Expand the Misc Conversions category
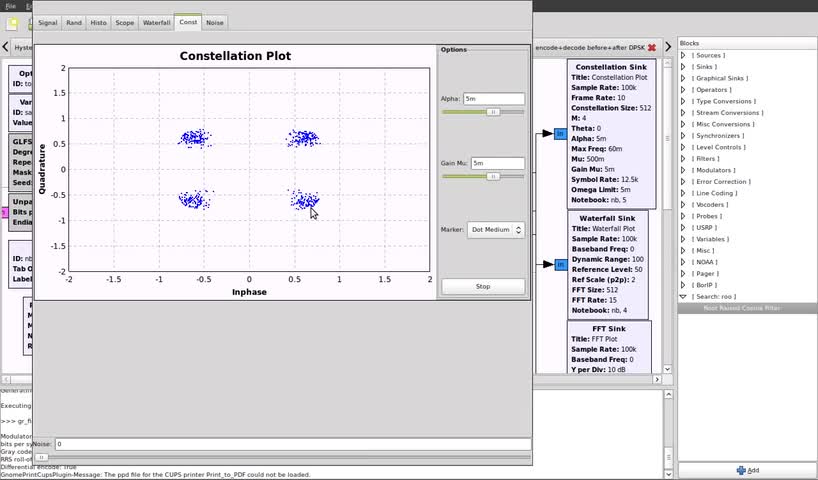Screen dimensions: 818x480 683,124
